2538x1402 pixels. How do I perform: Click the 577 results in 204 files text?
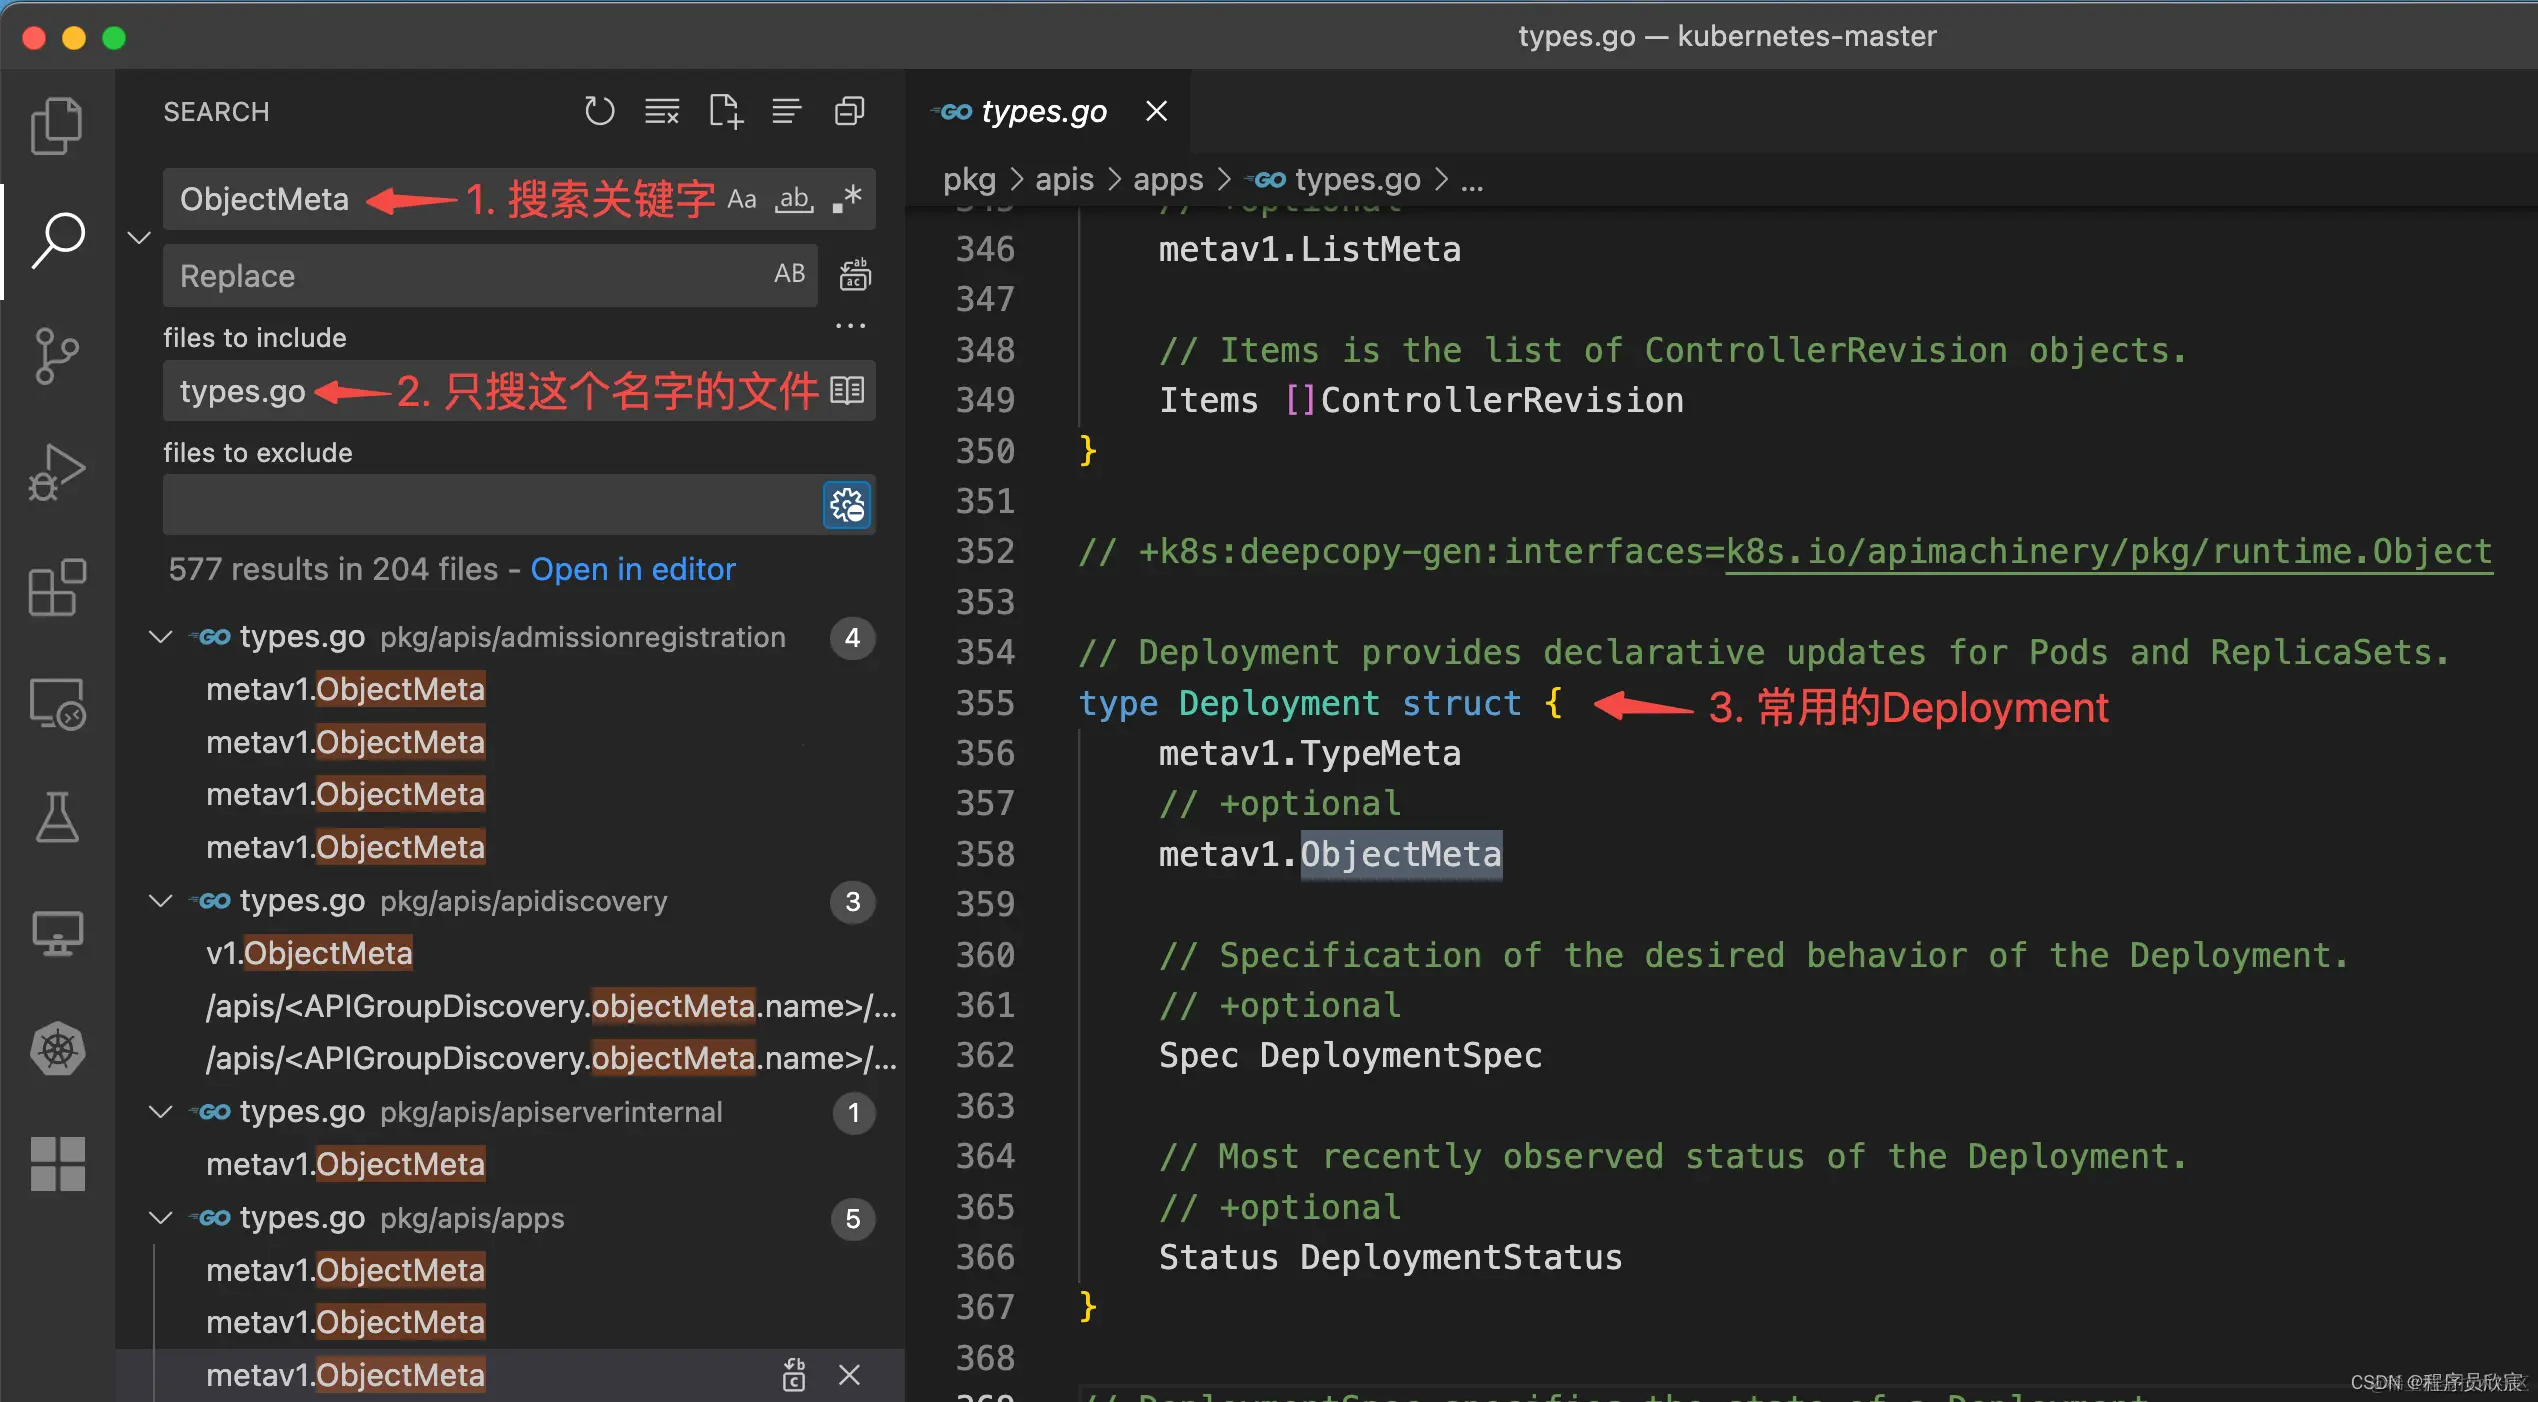[333, 569]
